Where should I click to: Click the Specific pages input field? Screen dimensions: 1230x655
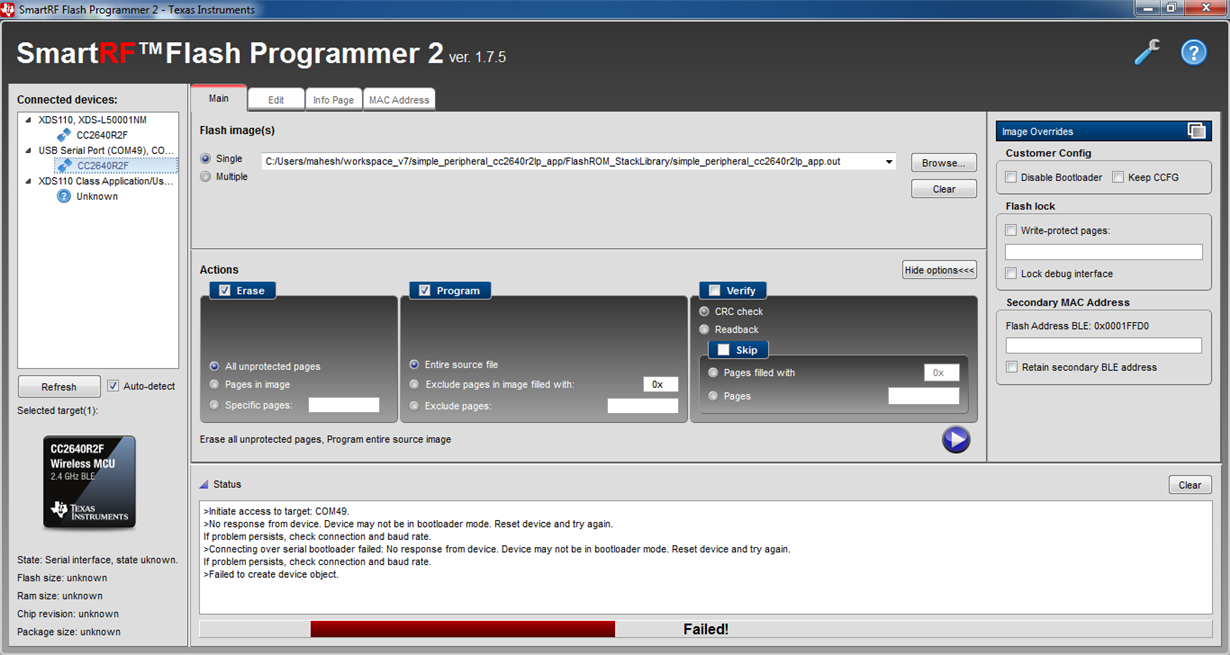(x=344, y=405)
